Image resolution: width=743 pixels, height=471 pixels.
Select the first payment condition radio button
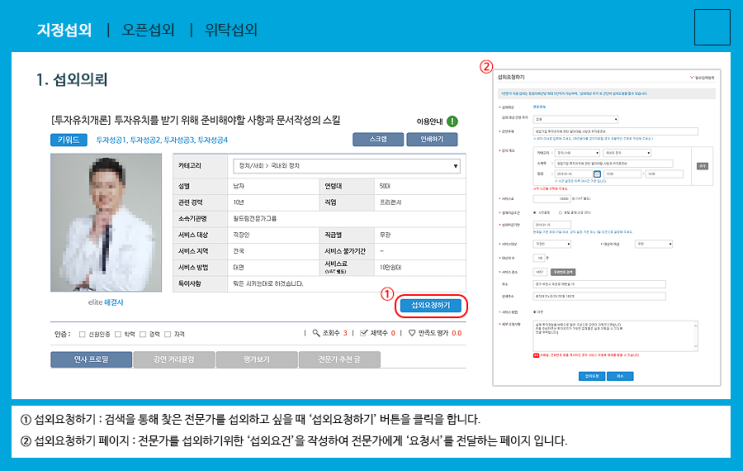[x=535, y=212]
